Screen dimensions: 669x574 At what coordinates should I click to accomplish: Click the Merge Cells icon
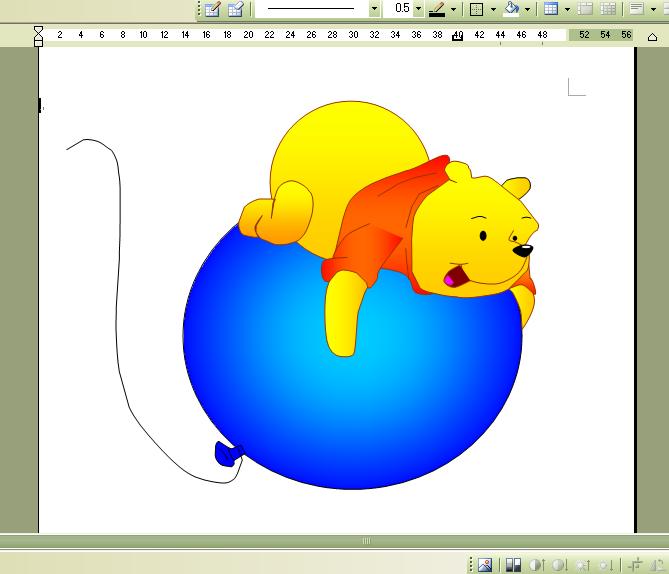tap(586, 9)
